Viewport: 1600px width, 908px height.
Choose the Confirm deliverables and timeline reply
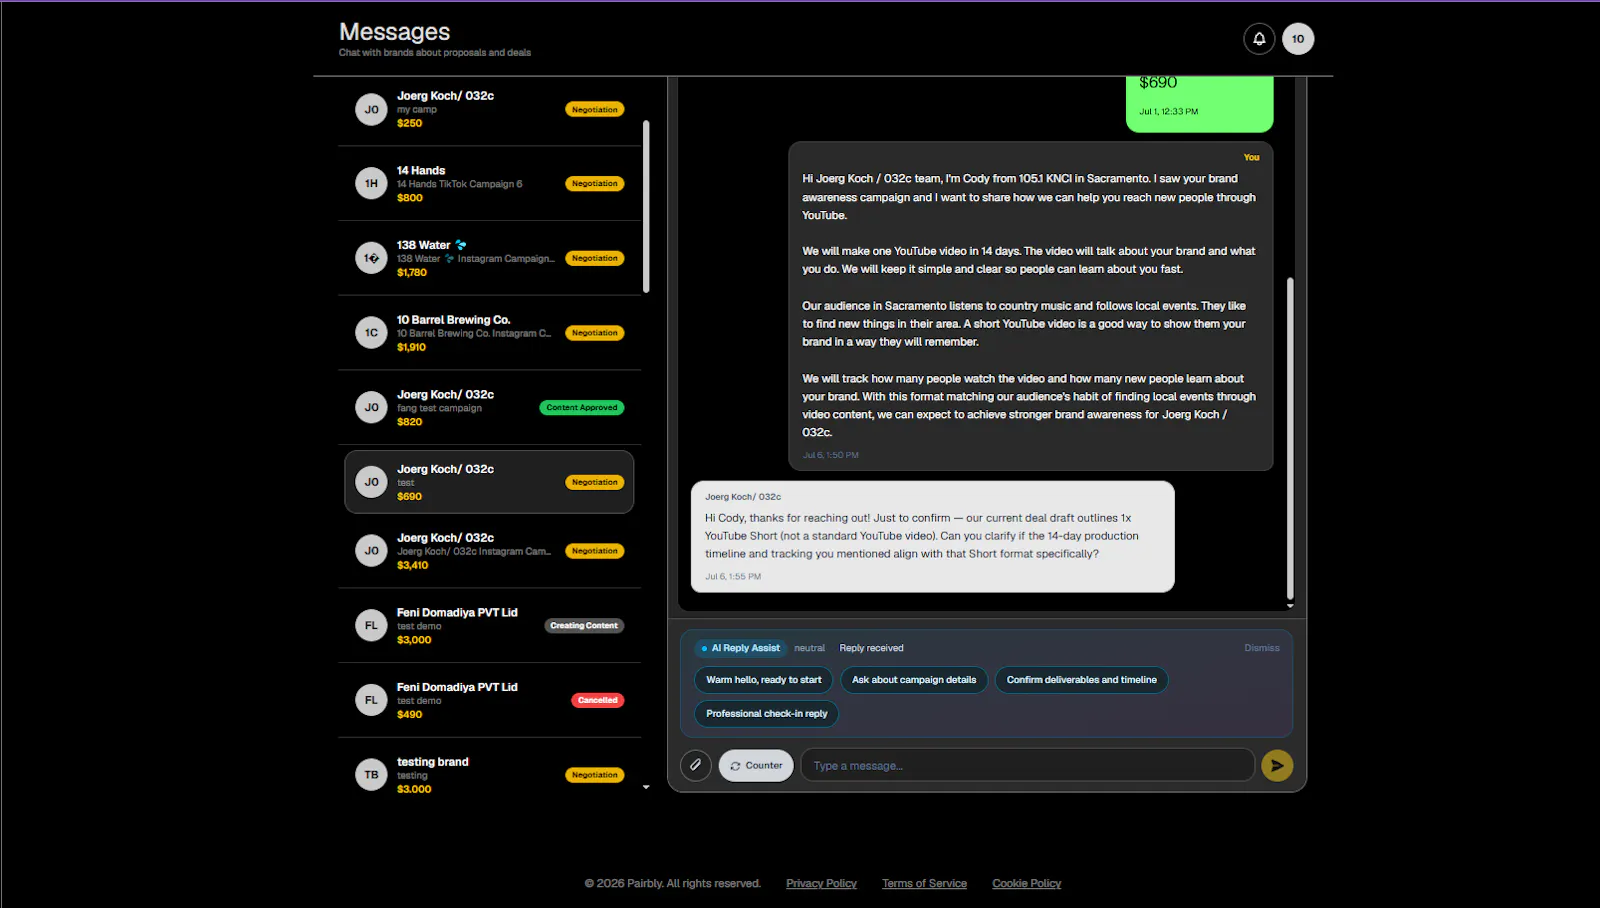(1081, 680)
